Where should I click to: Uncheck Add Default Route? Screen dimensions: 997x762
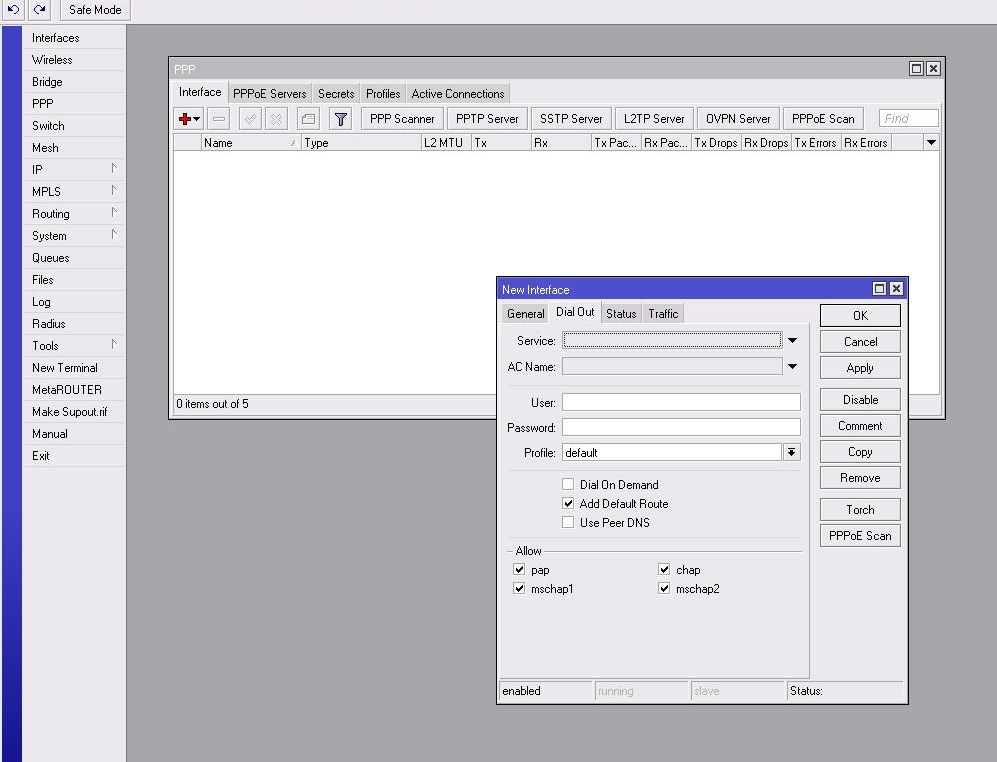coord(568,503)
